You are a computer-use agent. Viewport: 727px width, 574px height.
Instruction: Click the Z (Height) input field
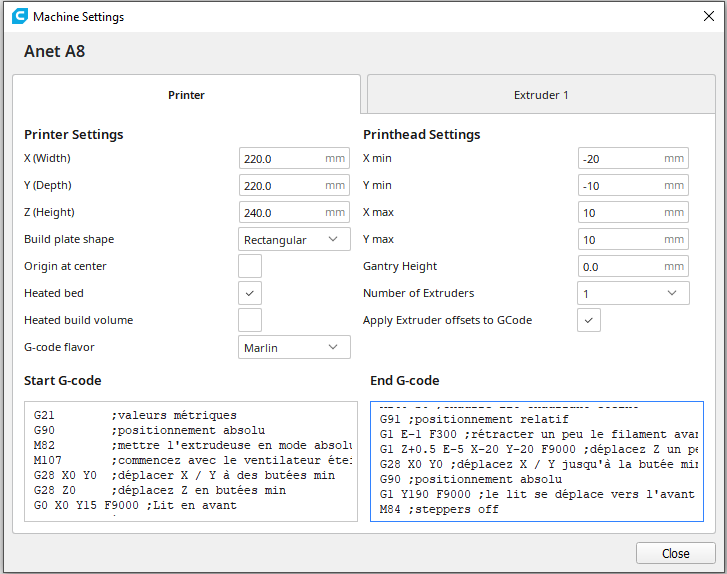(x=294, y=212)
